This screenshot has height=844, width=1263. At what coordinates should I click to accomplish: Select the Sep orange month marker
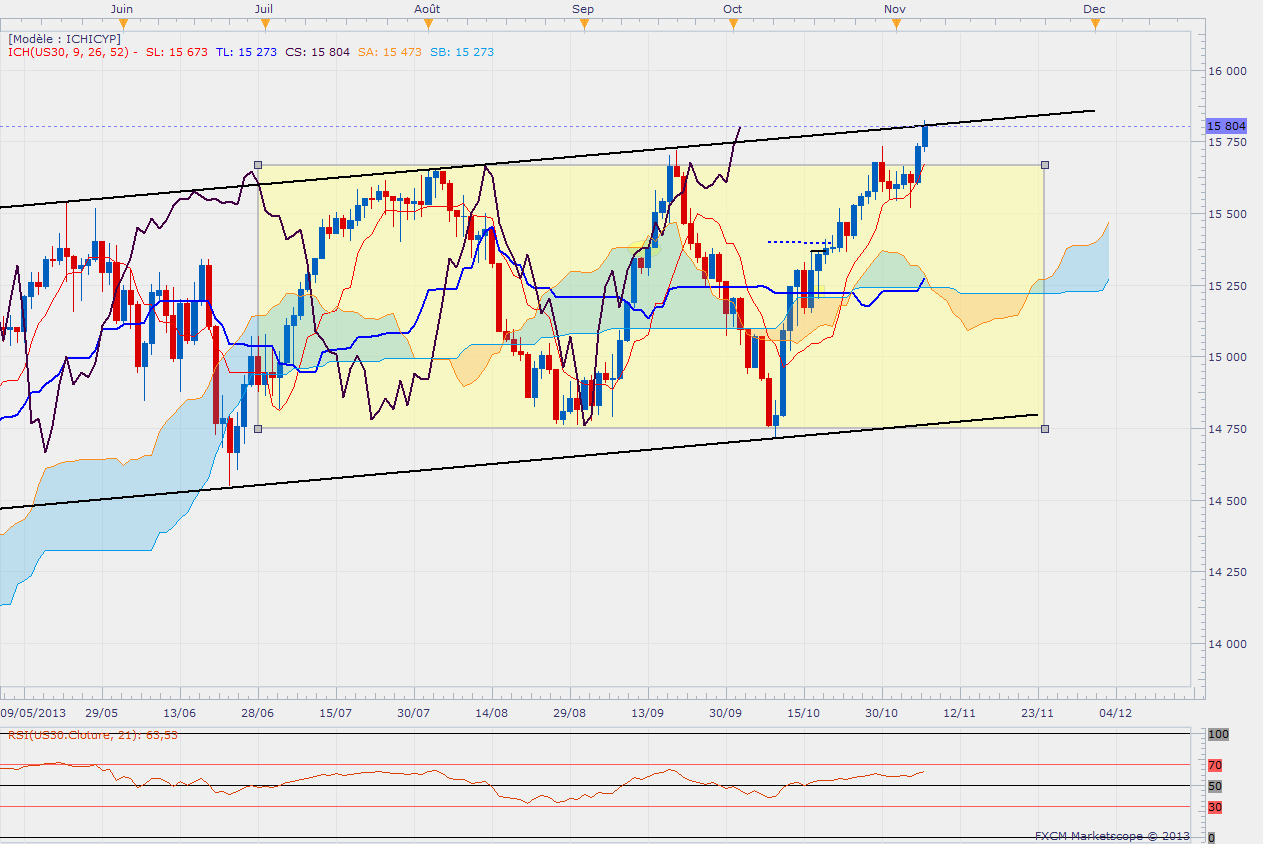[583, 25]
